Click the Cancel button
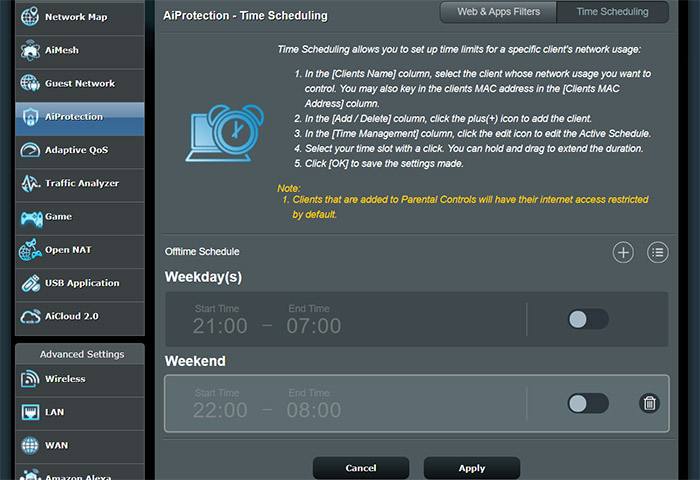700x480 pixels. [361, 468]
